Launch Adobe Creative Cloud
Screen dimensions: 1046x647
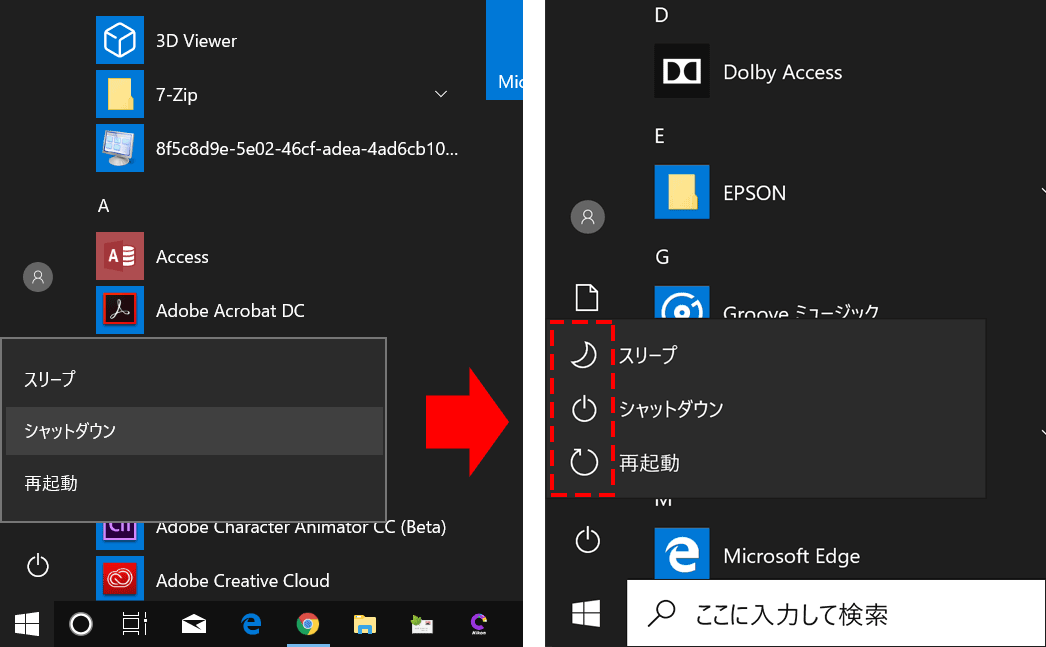[242, 580]
